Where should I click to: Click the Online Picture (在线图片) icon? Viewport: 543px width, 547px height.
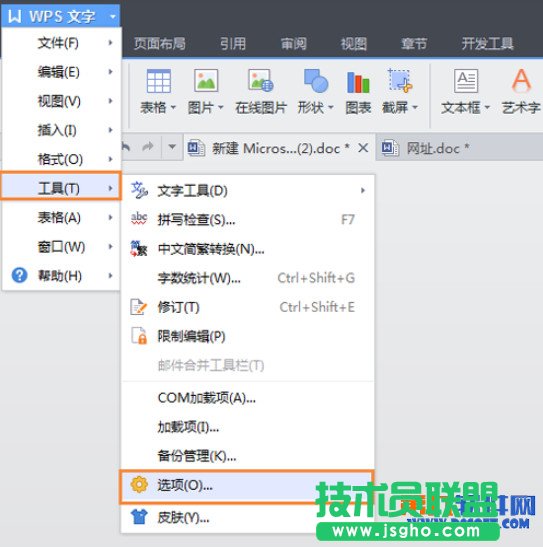(x=261, y=81)
